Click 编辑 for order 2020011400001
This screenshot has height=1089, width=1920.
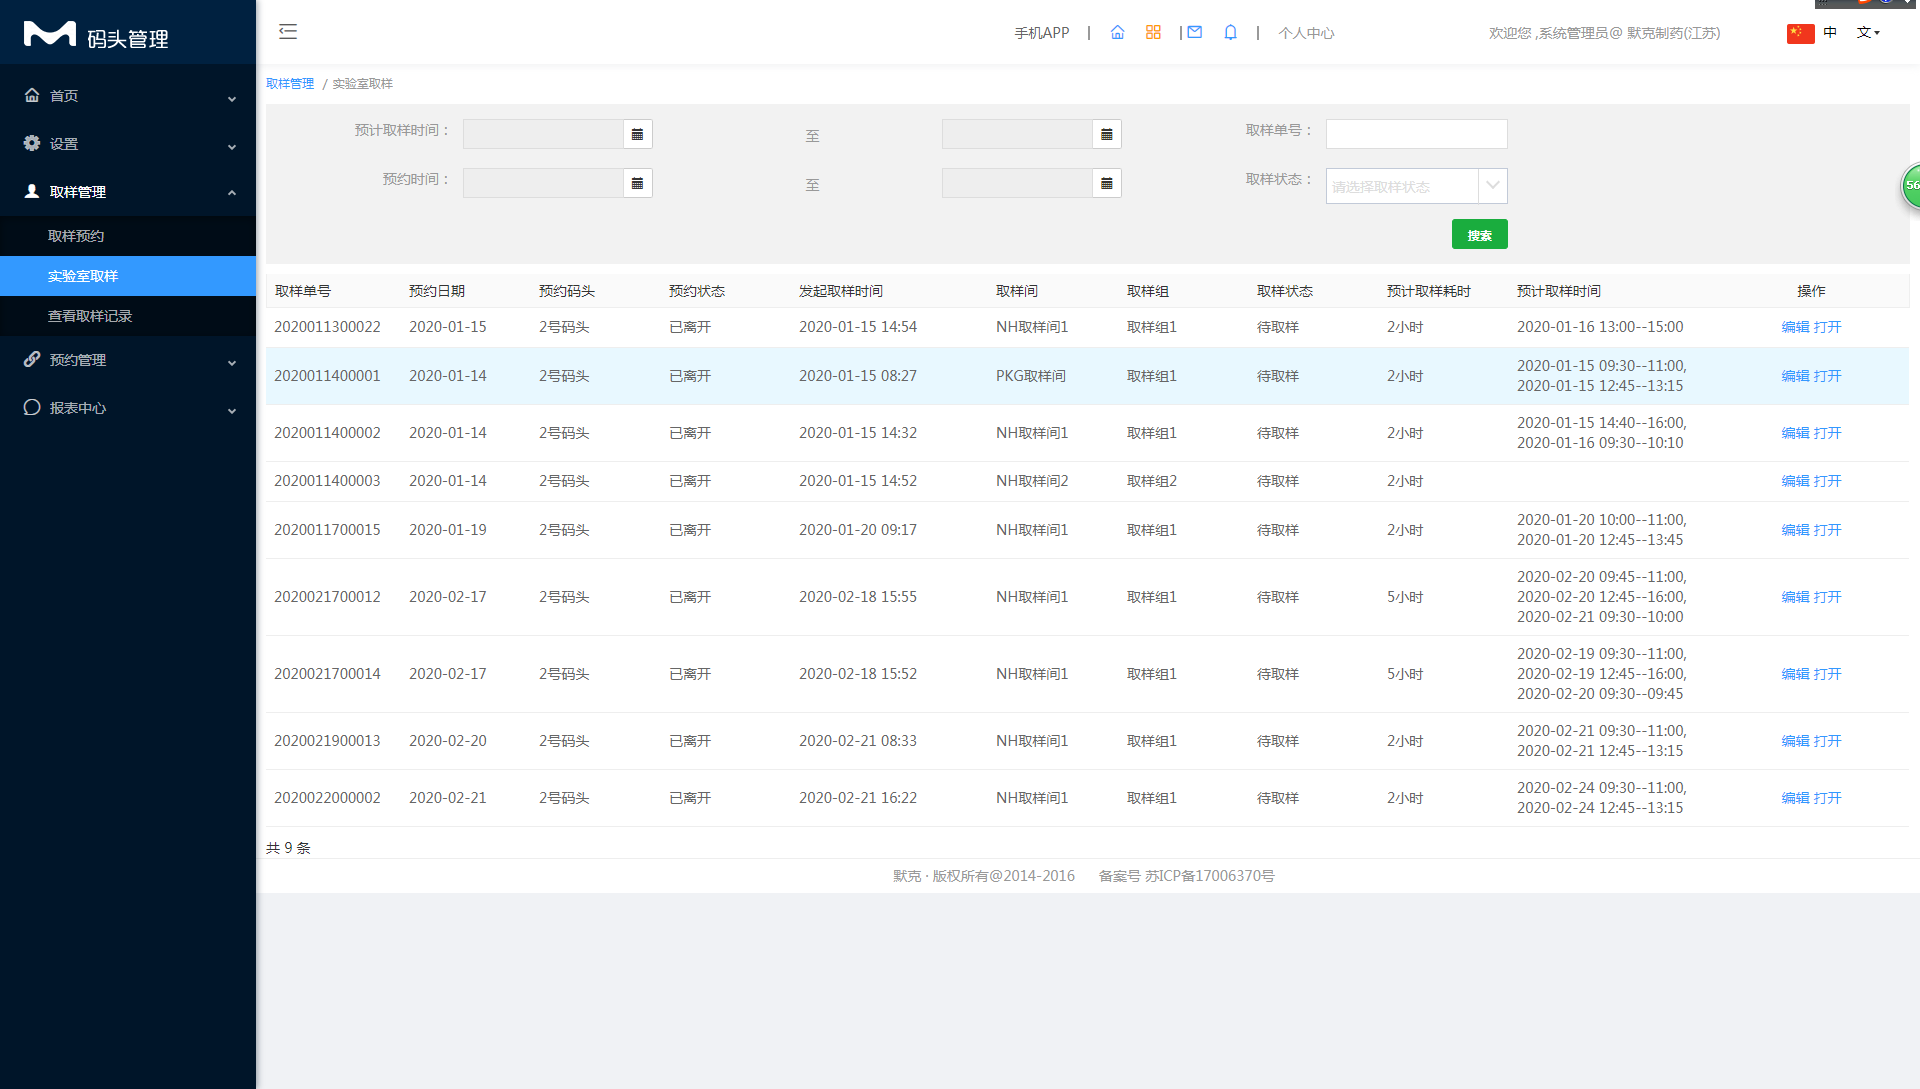(1795, 376)
